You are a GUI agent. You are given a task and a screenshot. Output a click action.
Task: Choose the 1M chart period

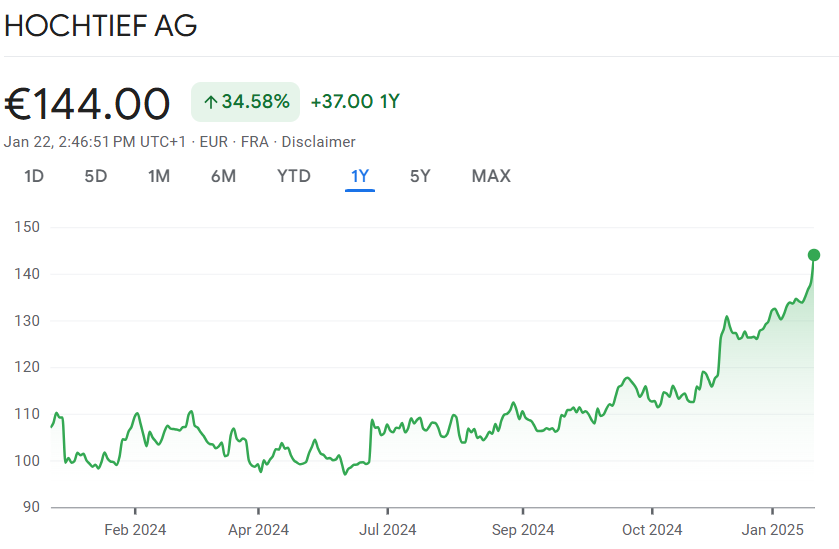tap(159, 176)
